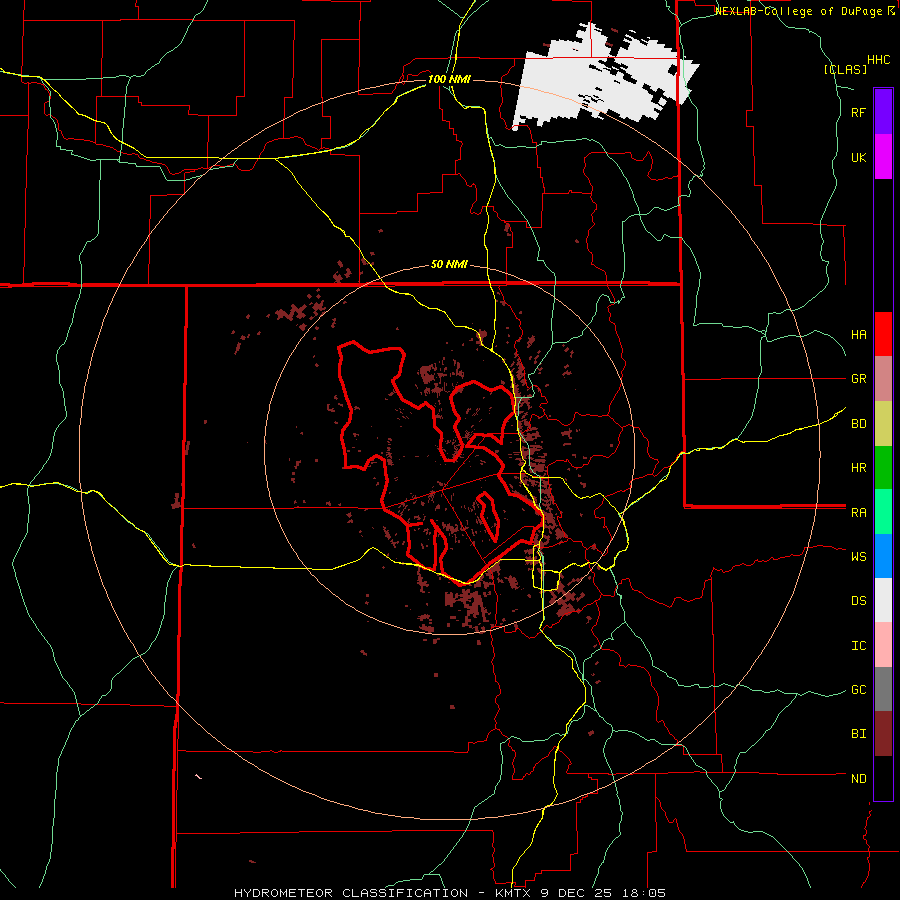This screenshot has height=900, width=900.
Task: Click the ND legend label
Action: click(858, 778)
